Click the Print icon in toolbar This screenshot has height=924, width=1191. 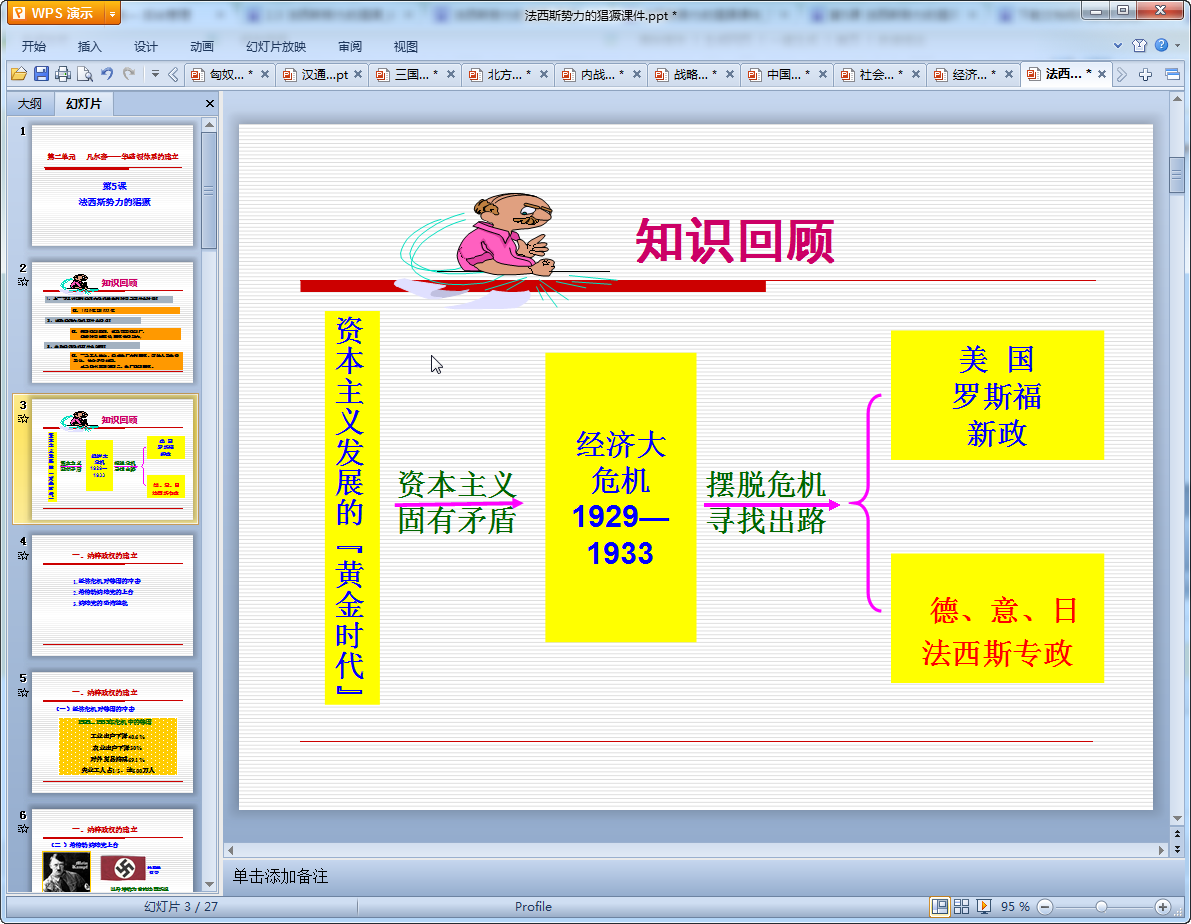[x=63, y=74]
